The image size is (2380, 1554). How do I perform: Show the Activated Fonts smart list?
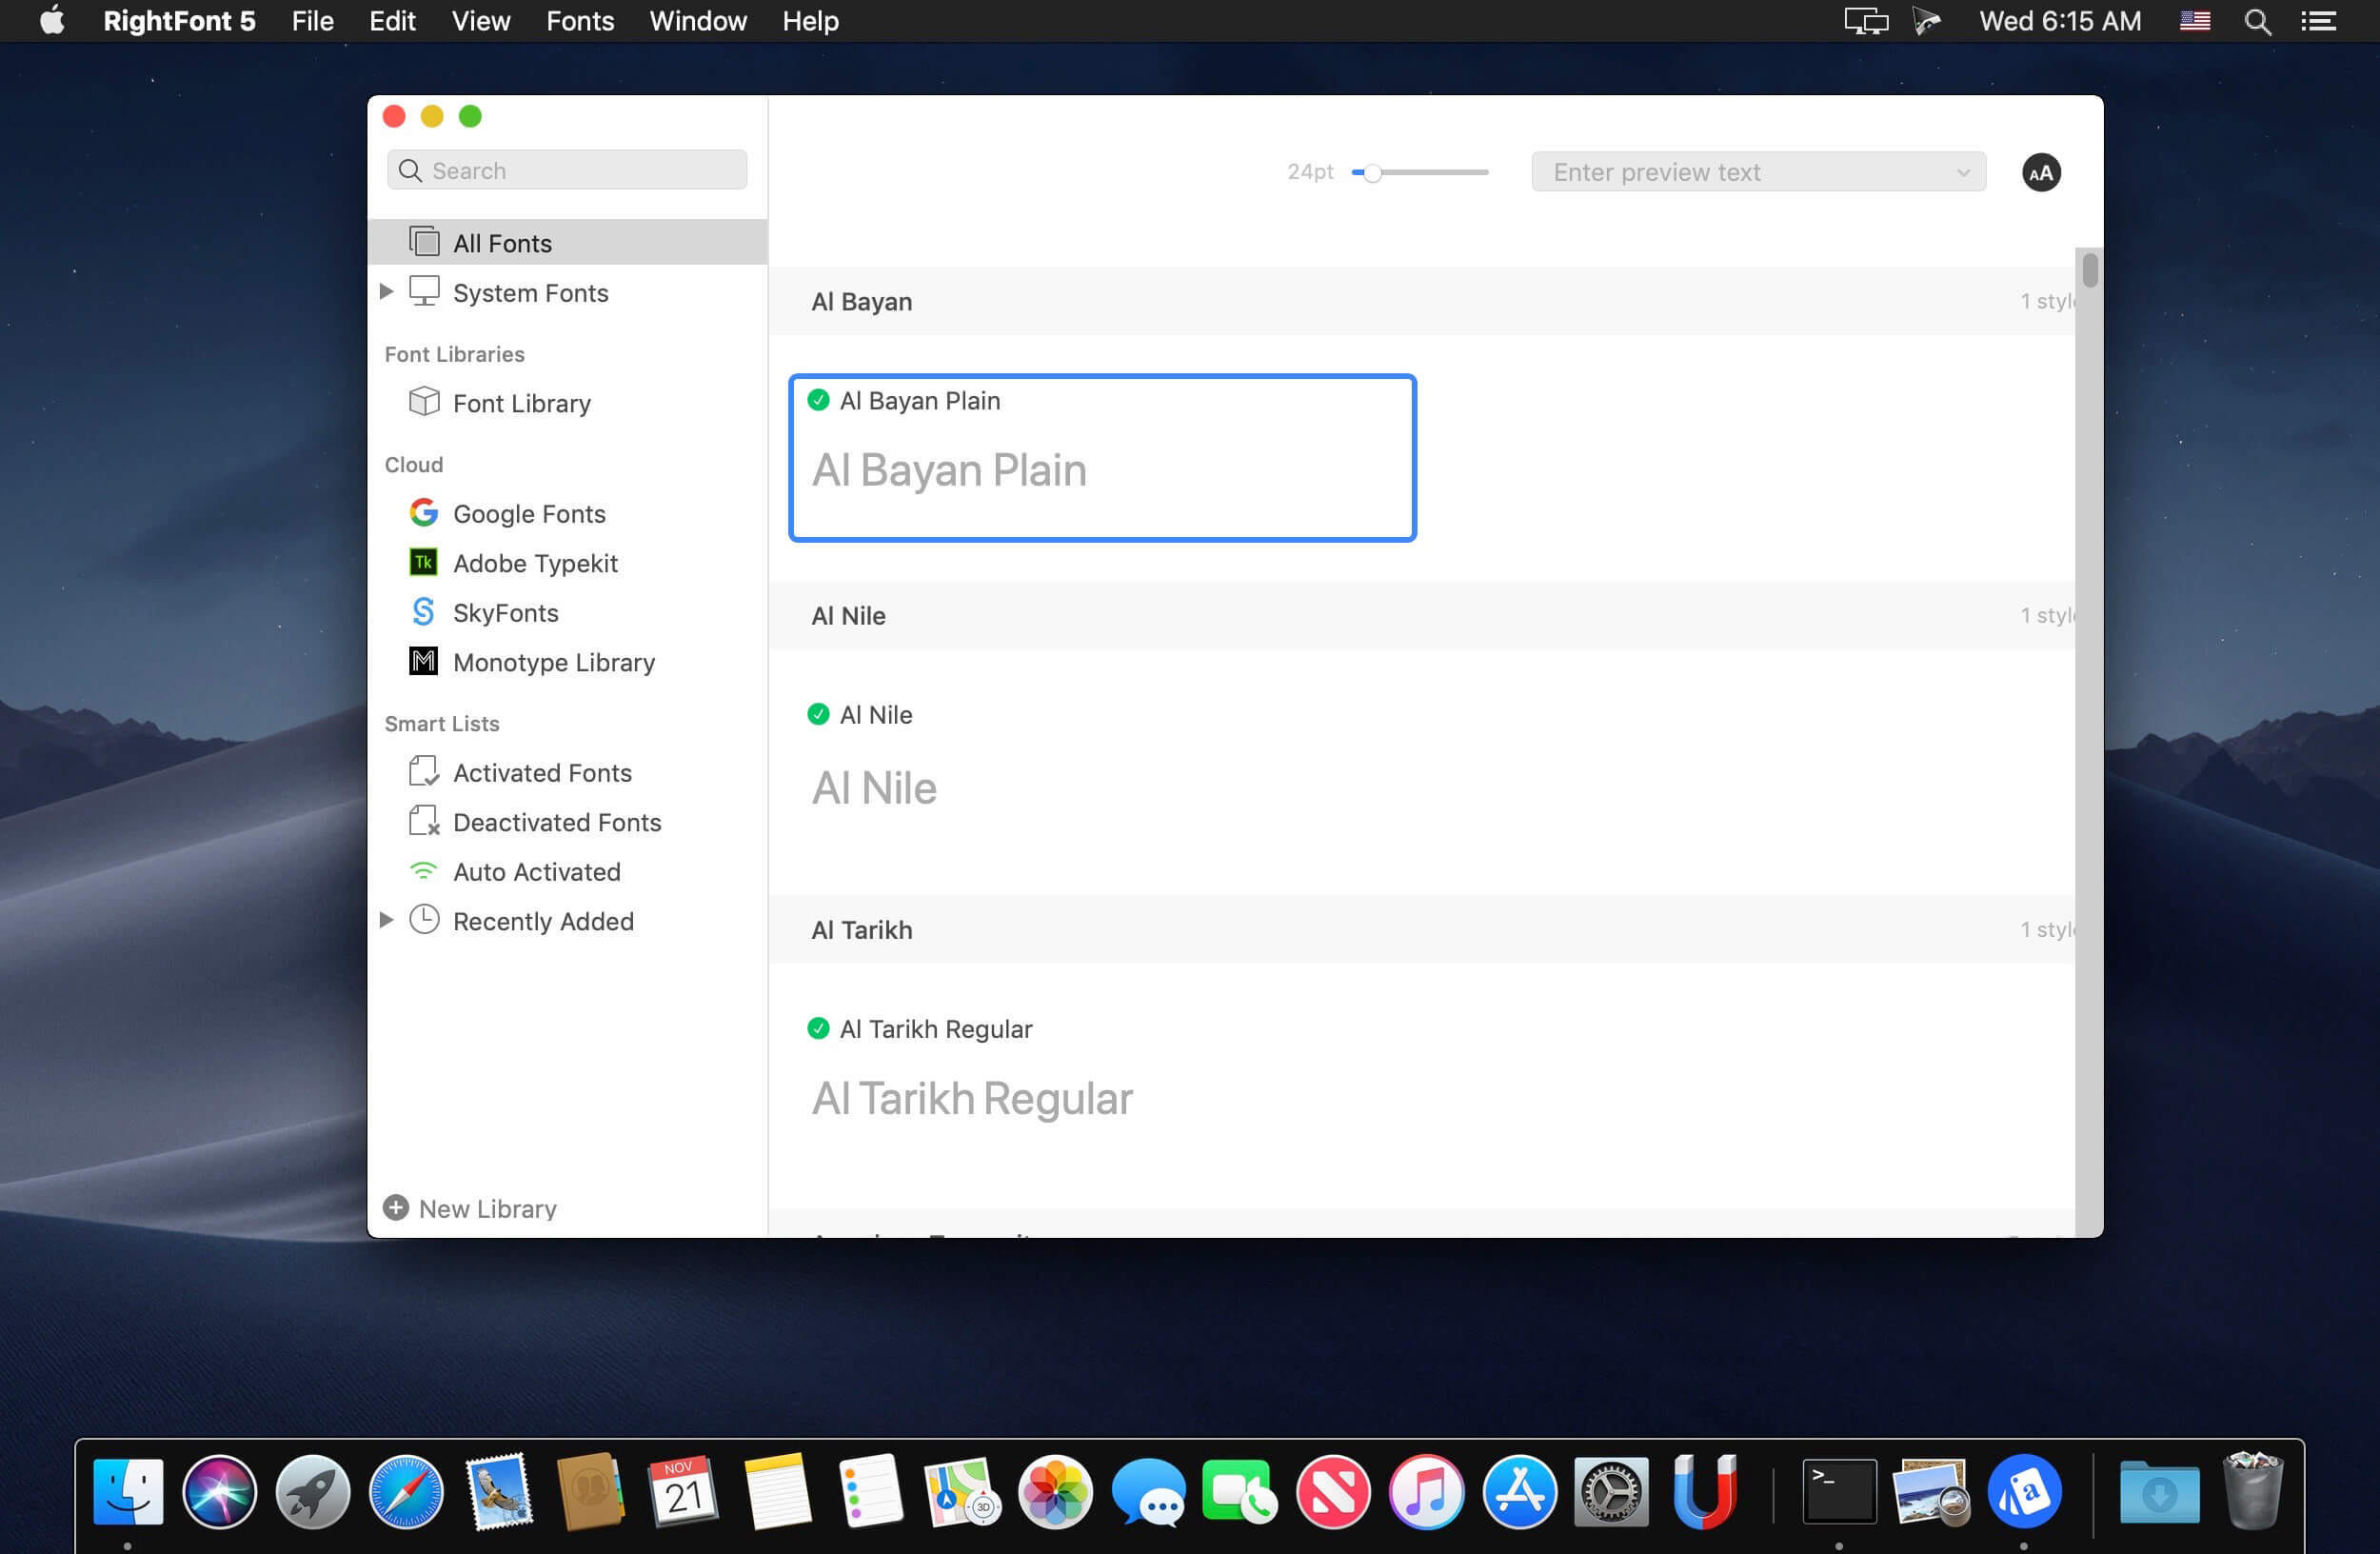click(542, 772)
